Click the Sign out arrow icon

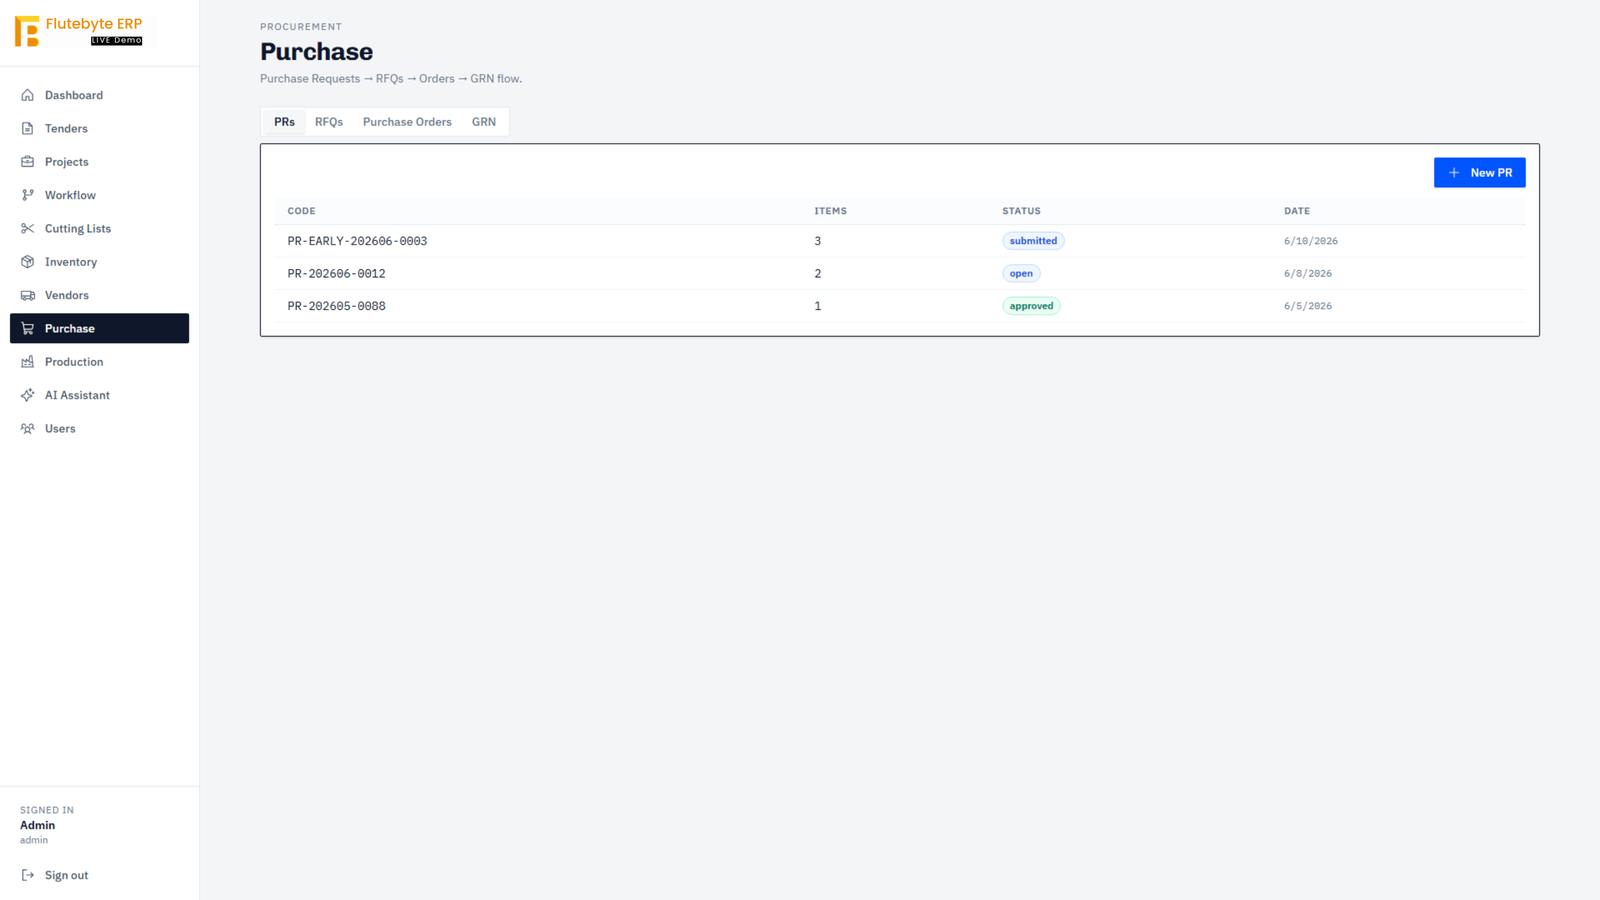tap(28, 875)
